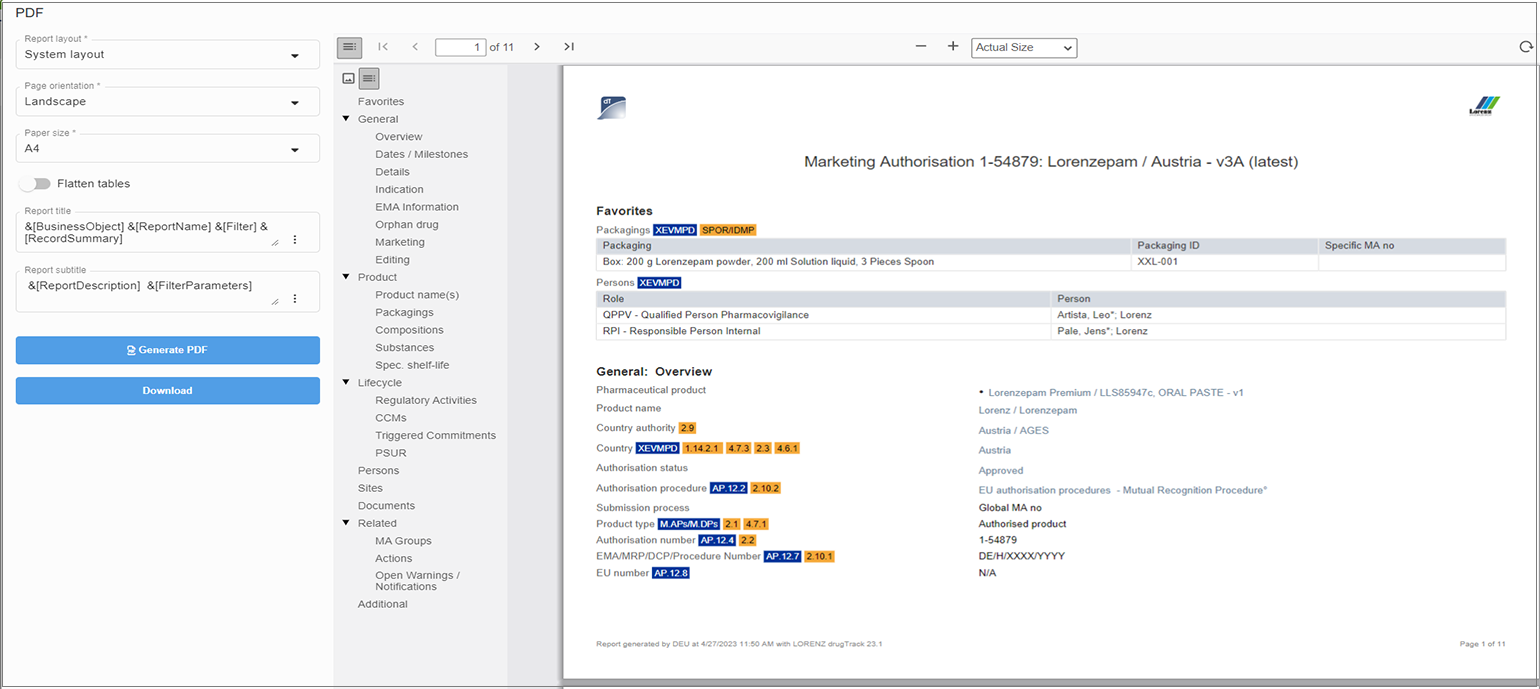Image resolution: width=1540 pixels, height=689 pixels.
Task: Select Packagings outline item
Action: pos(404,312)
